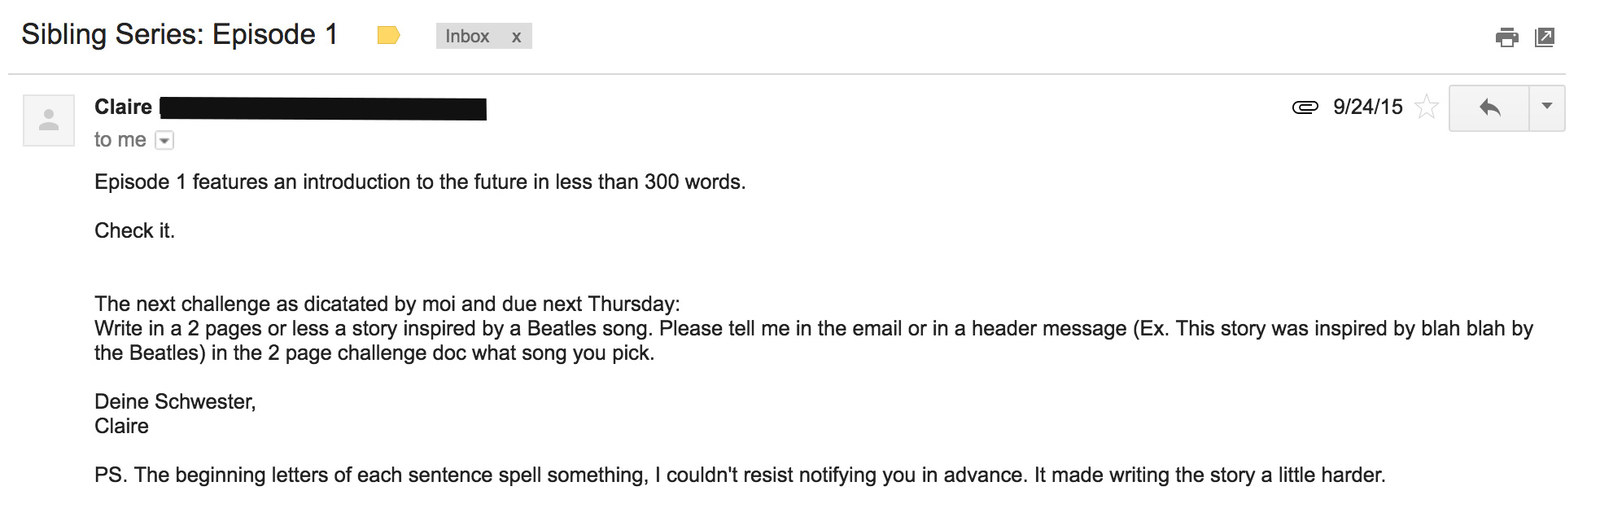Click sender name Claire
The height and width of the screenshot is (517, 1600).
123,107
